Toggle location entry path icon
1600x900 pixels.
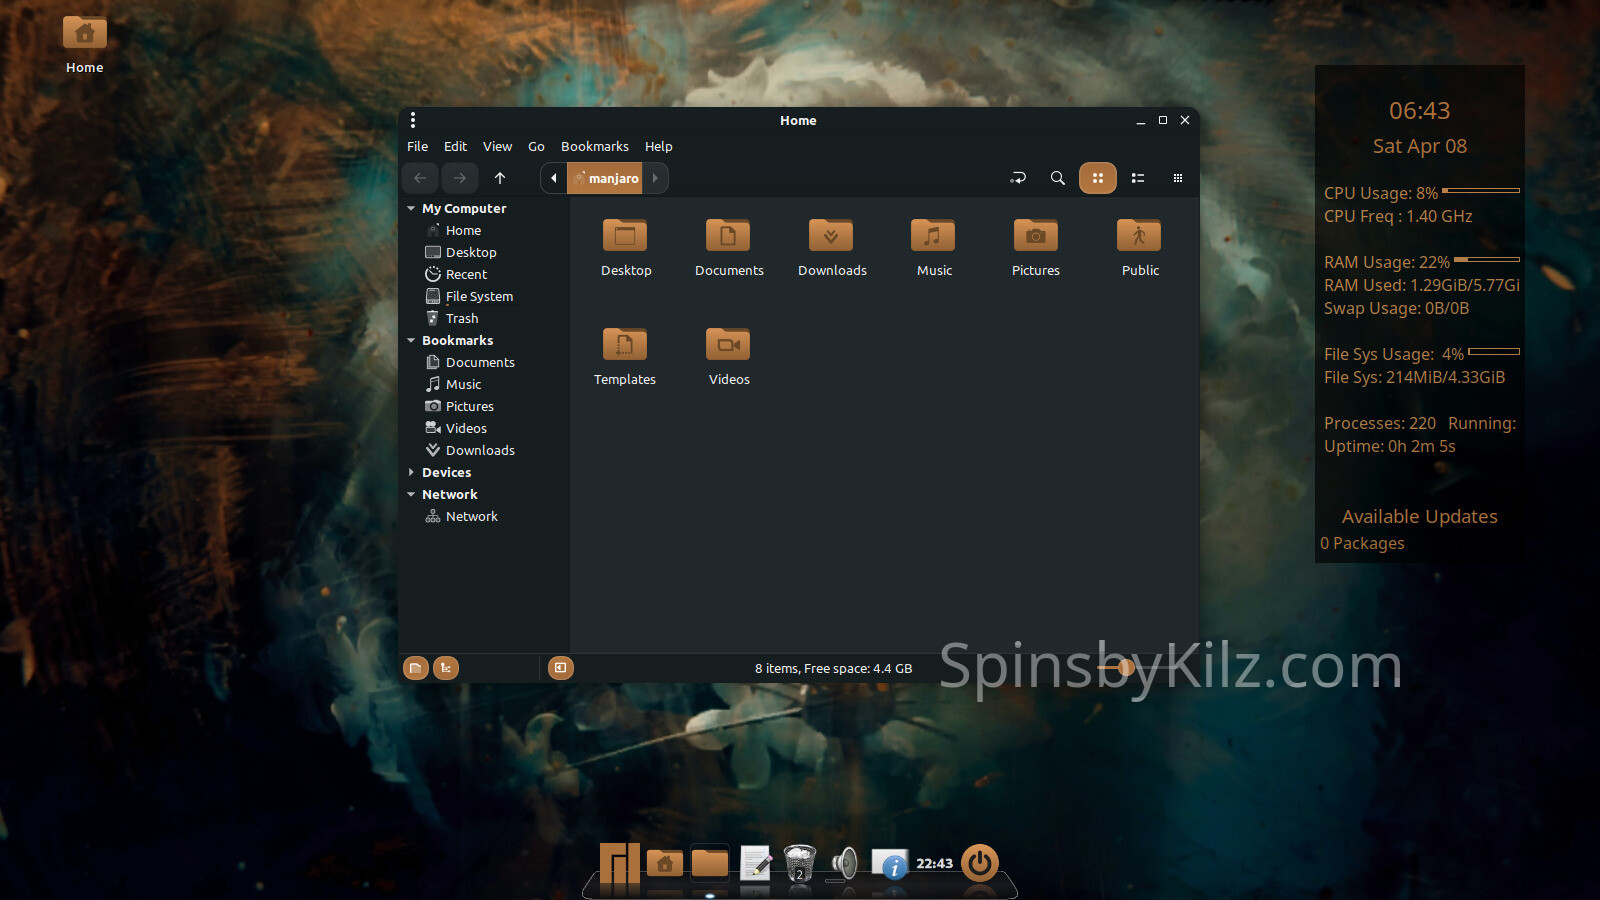[x=1018, y=178]
